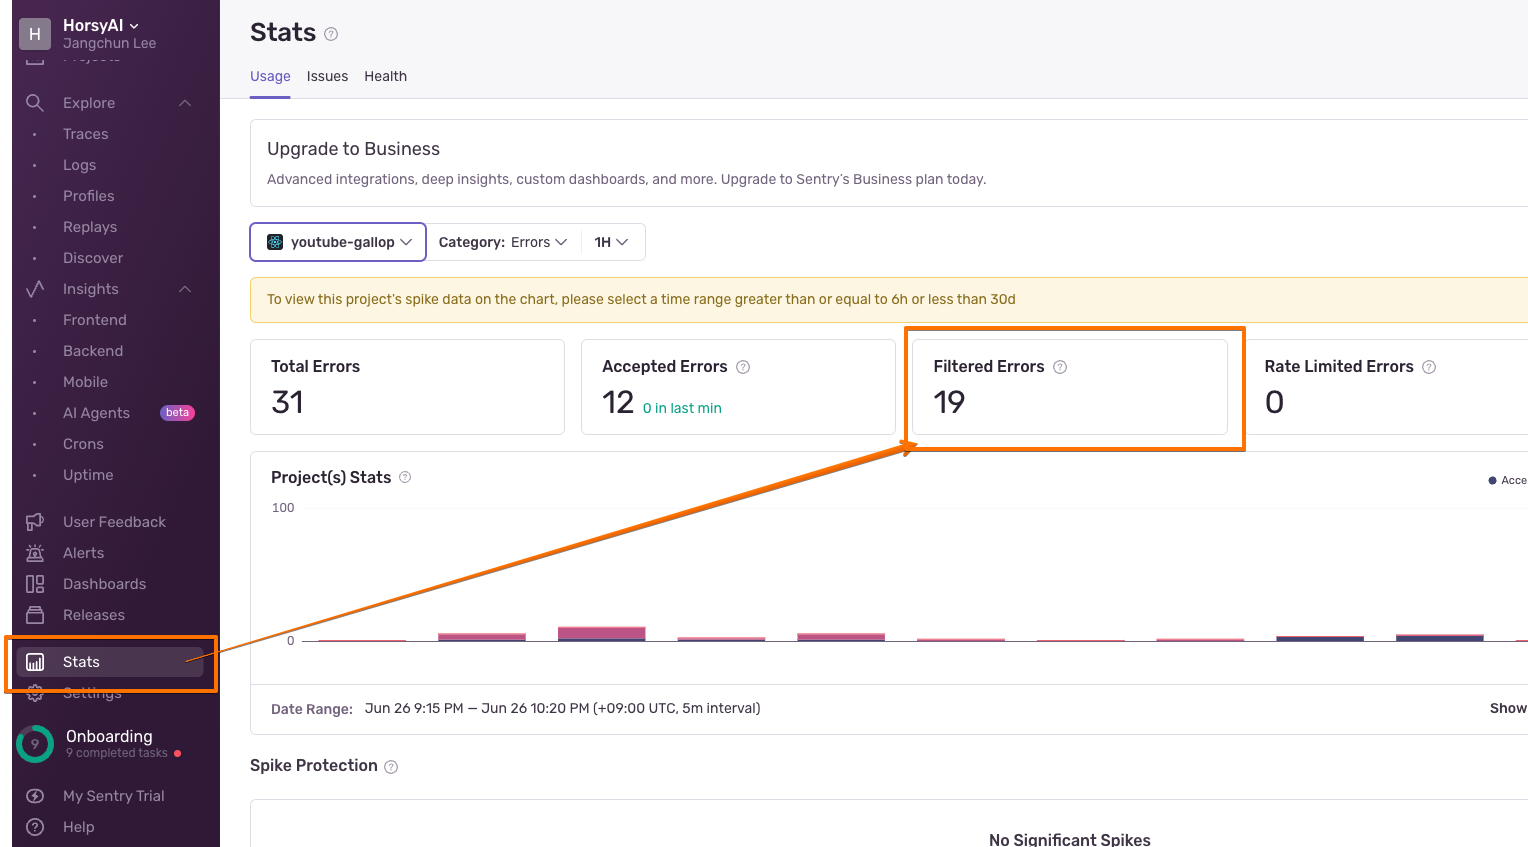Open the youtube-gallop project dropdown

tap(338, 242)
